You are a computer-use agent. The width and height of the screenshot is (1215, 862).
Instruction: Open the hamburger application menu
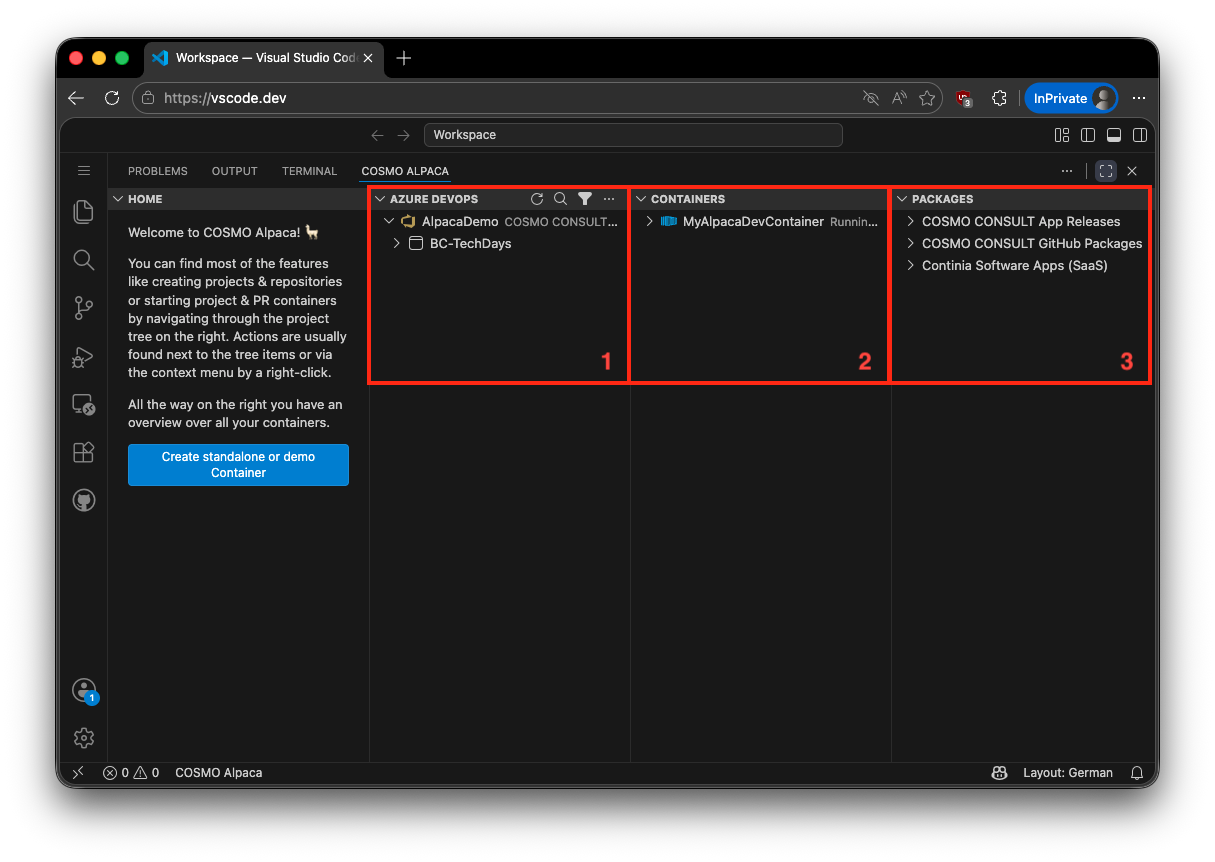click(x=84, y=171)
